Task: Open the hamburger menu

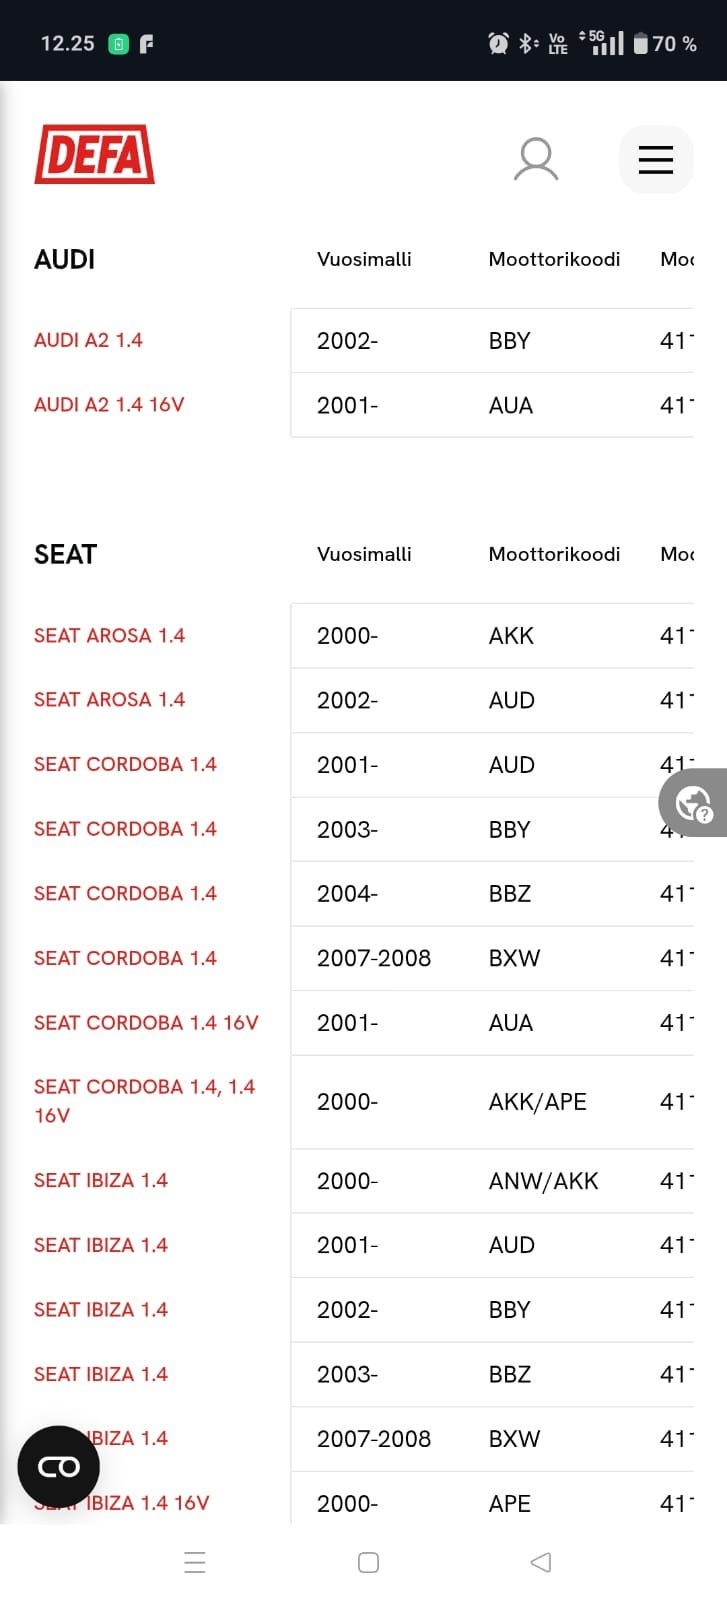Action: point(655,159)
